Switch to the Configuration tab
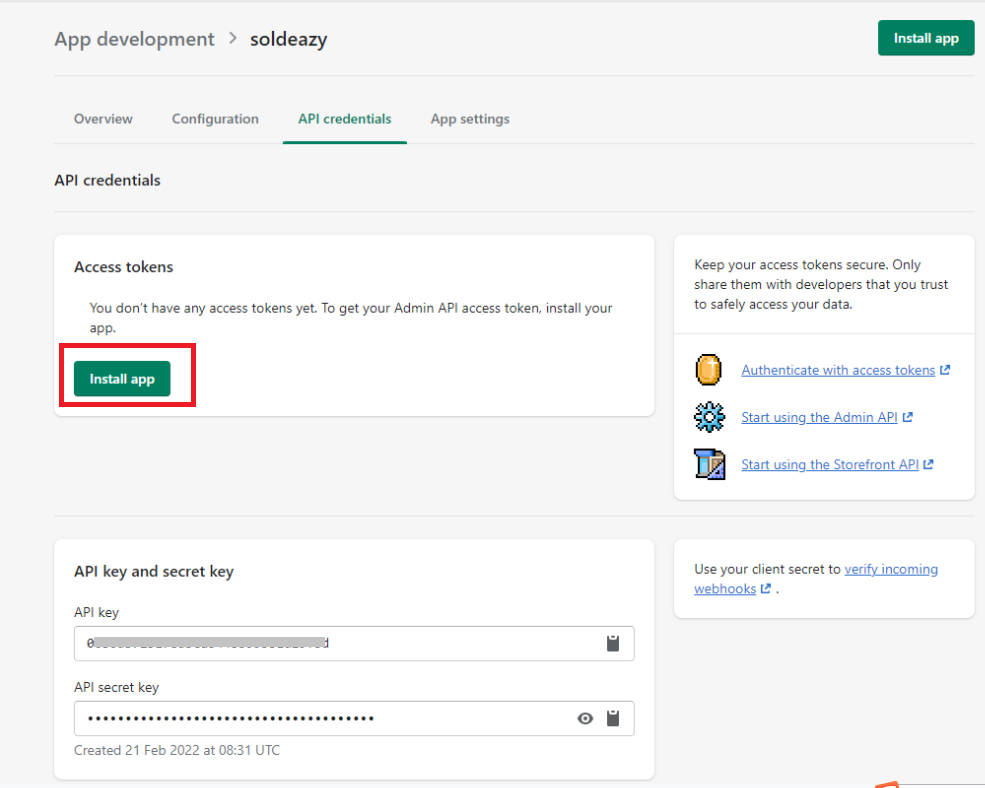The image size is (985, 788). point(215,119)
